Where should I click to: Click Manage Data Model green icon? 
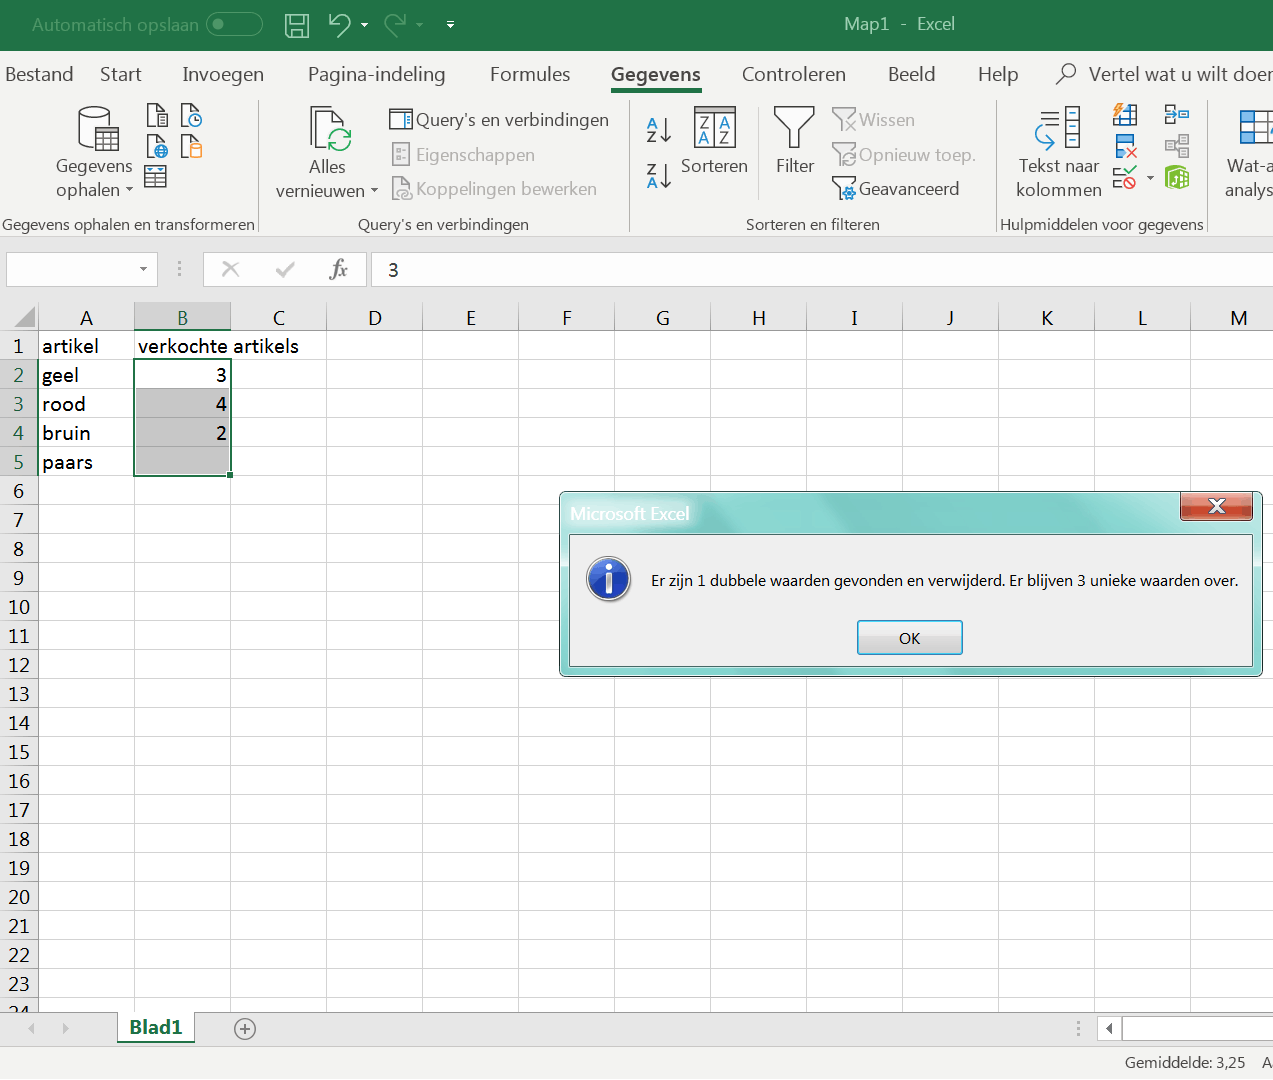pos(1177,178)
